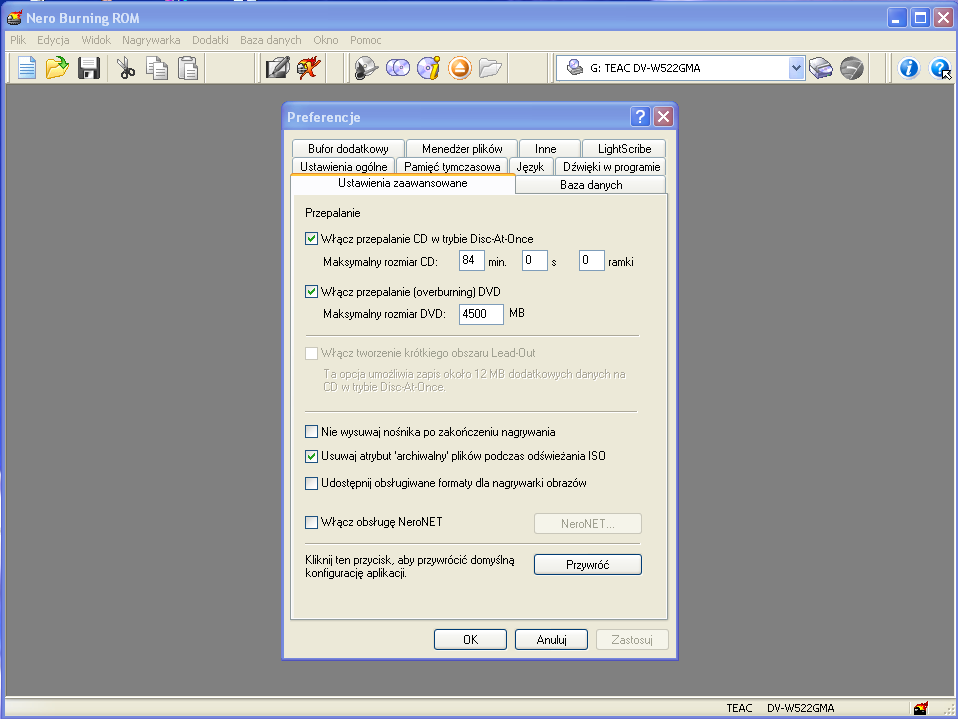
Task: Show disc info icon
Action: coord(428,68)
